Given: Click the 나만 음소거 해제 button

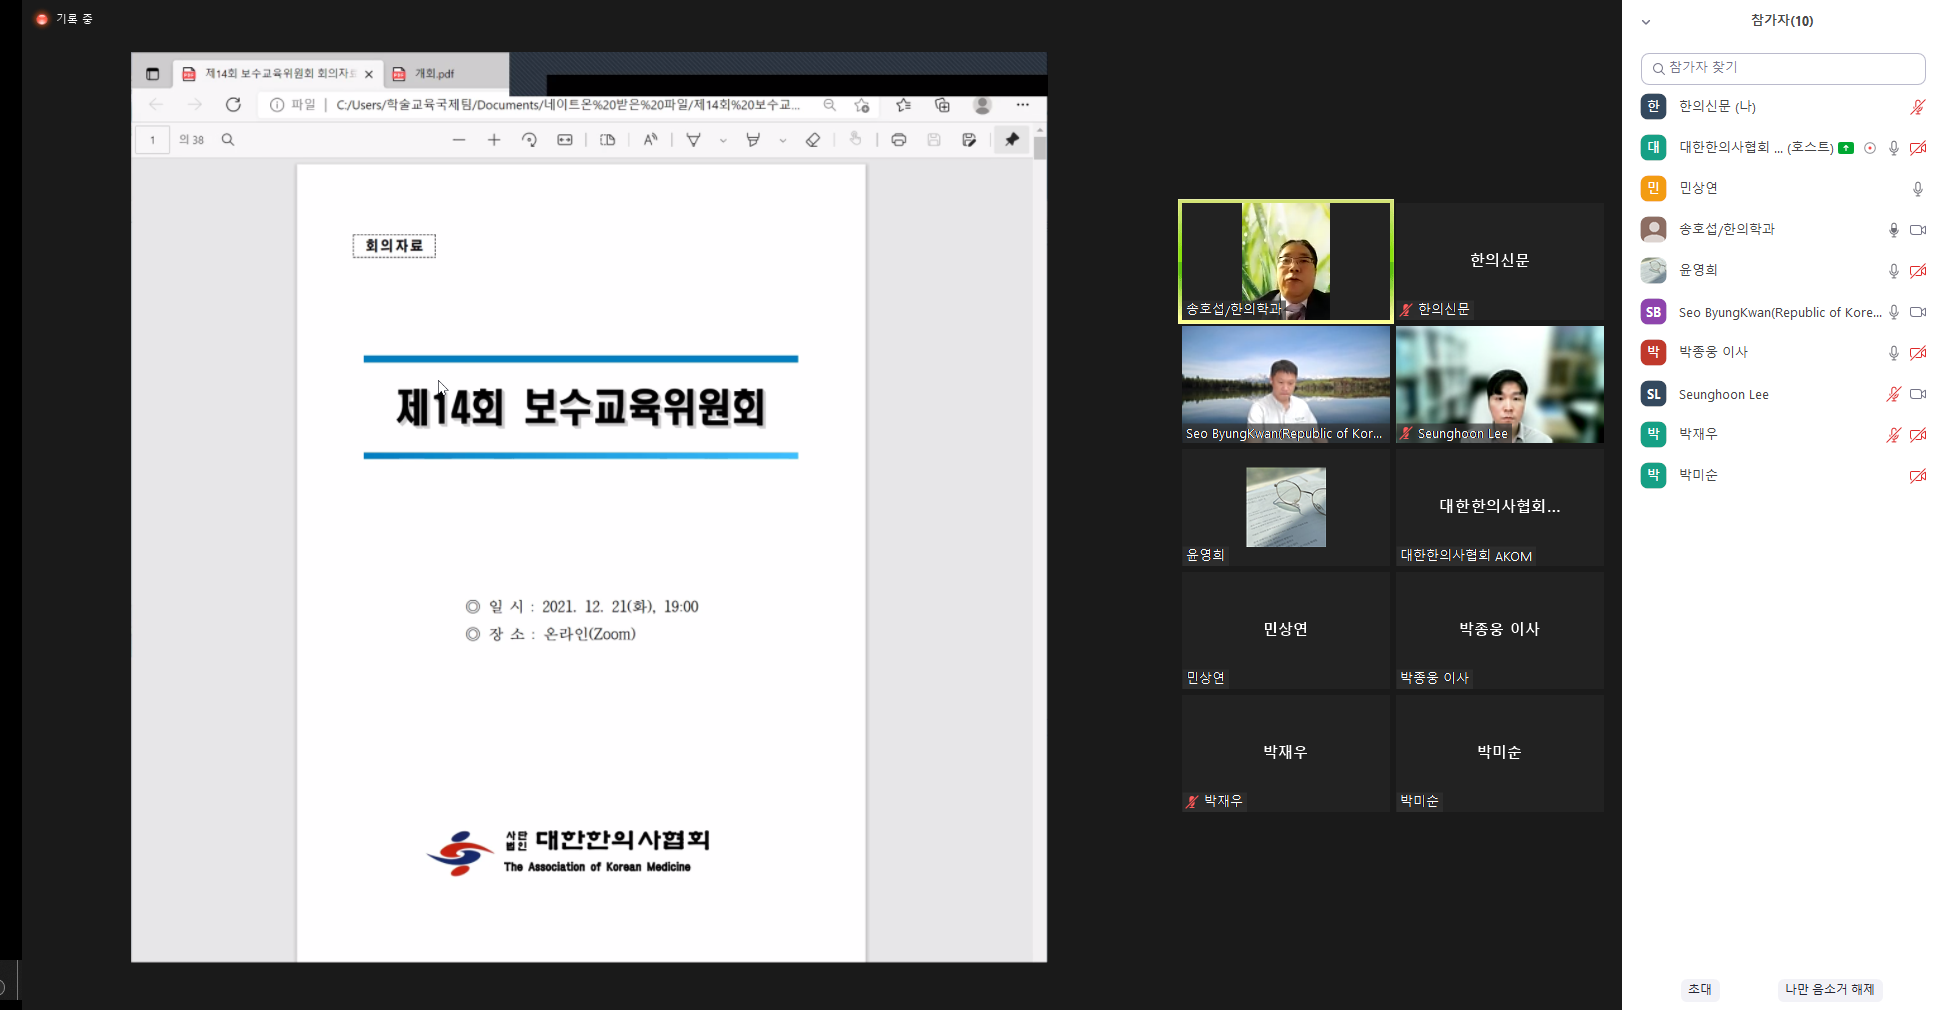Looking at the screenshot, I should pos(1830,989).
